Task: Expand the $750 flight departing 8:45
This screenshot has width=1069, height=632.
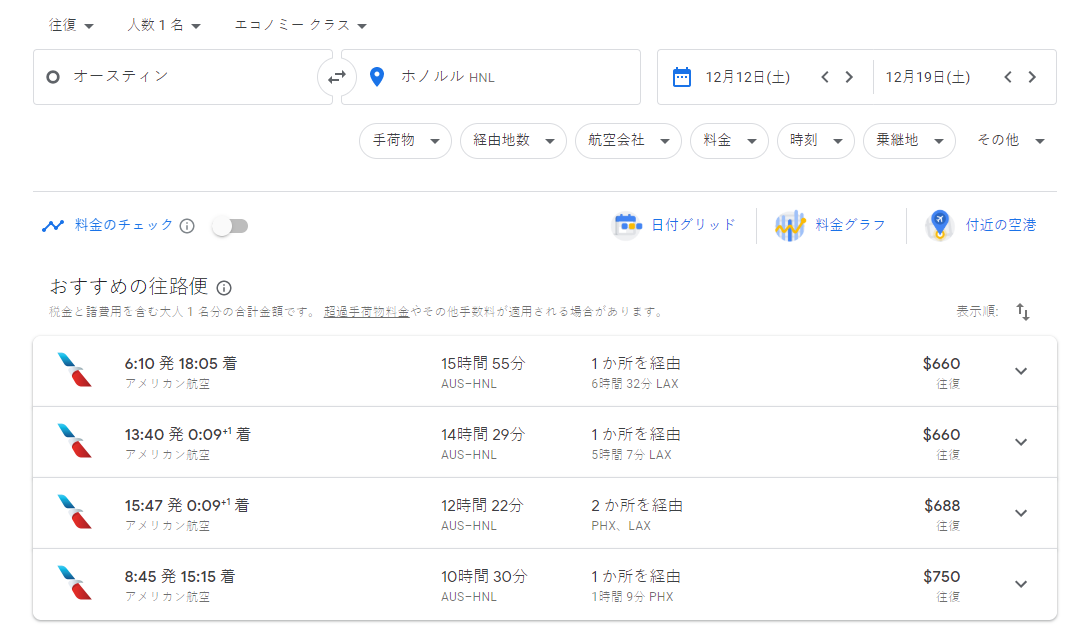Action: [x=1020, y=584]
